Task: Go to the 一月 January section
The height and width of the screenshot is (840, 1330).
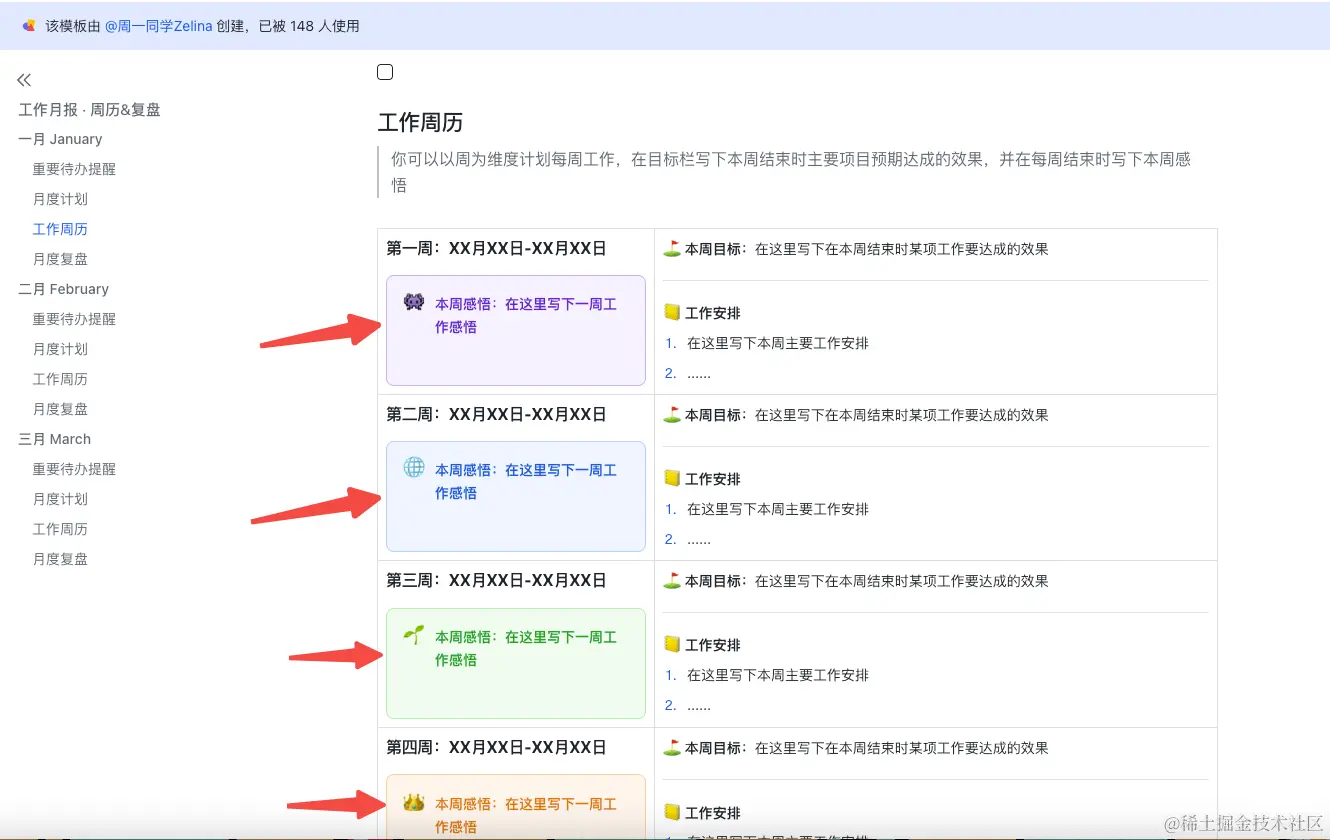Action: pyautogui.click(x=60, y=139)
